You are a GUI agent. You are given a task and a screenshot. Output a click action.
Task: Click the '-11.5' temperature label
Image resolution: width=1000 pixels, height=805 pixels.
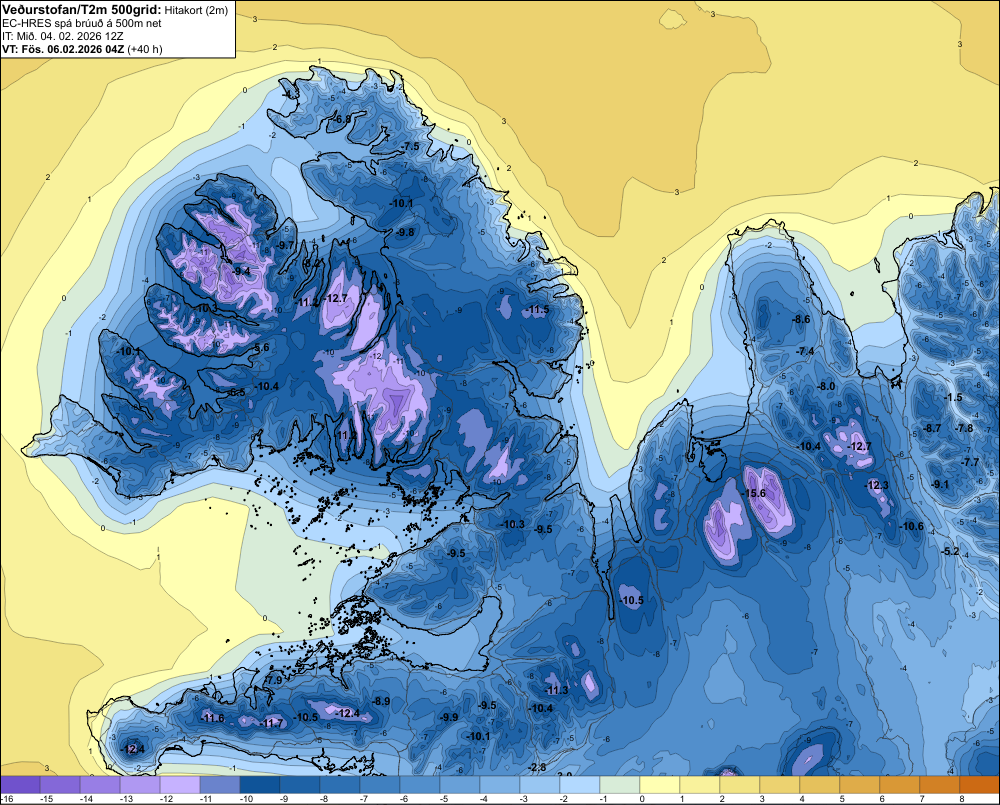coord(536,310)
